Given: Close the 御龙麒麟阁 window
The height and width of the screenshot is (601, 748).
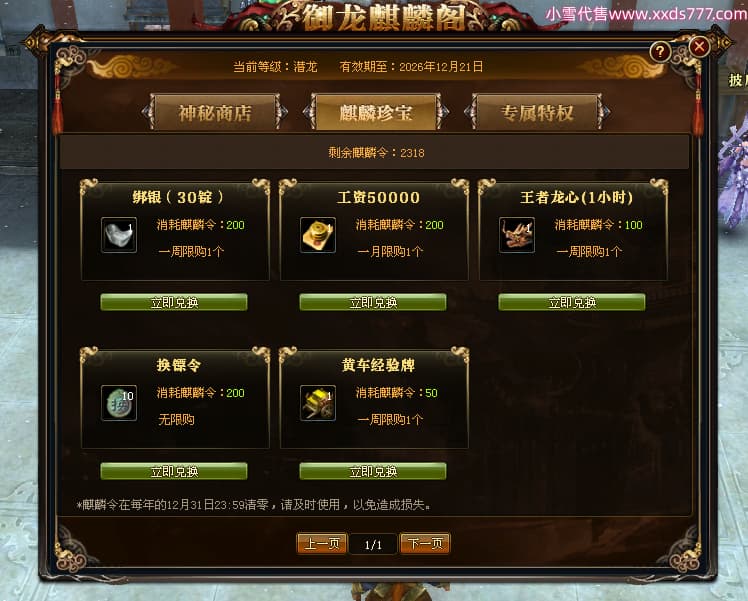Looking at the screenshot, I should pos(699,47).
